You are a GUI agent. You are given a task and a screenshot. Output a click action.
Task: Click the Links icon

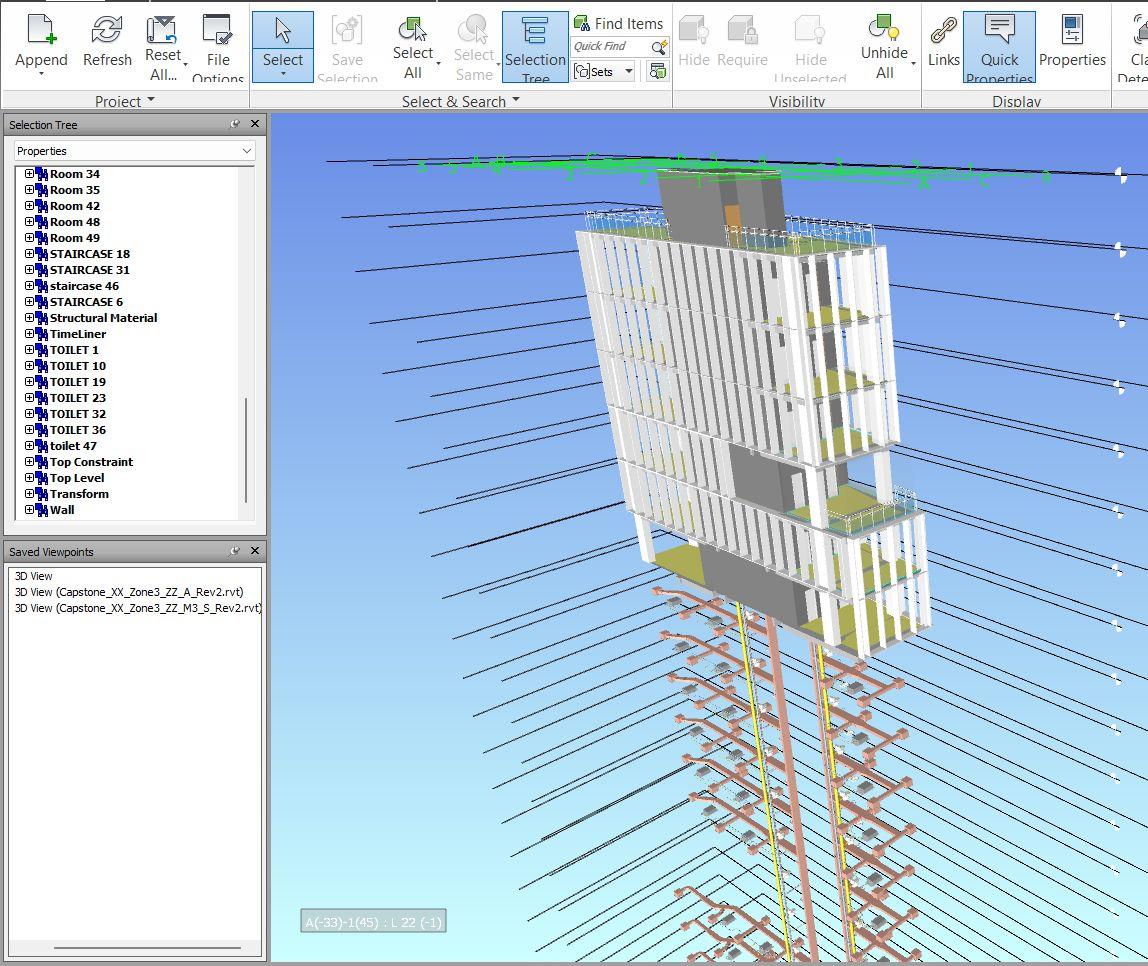(943, 32)
